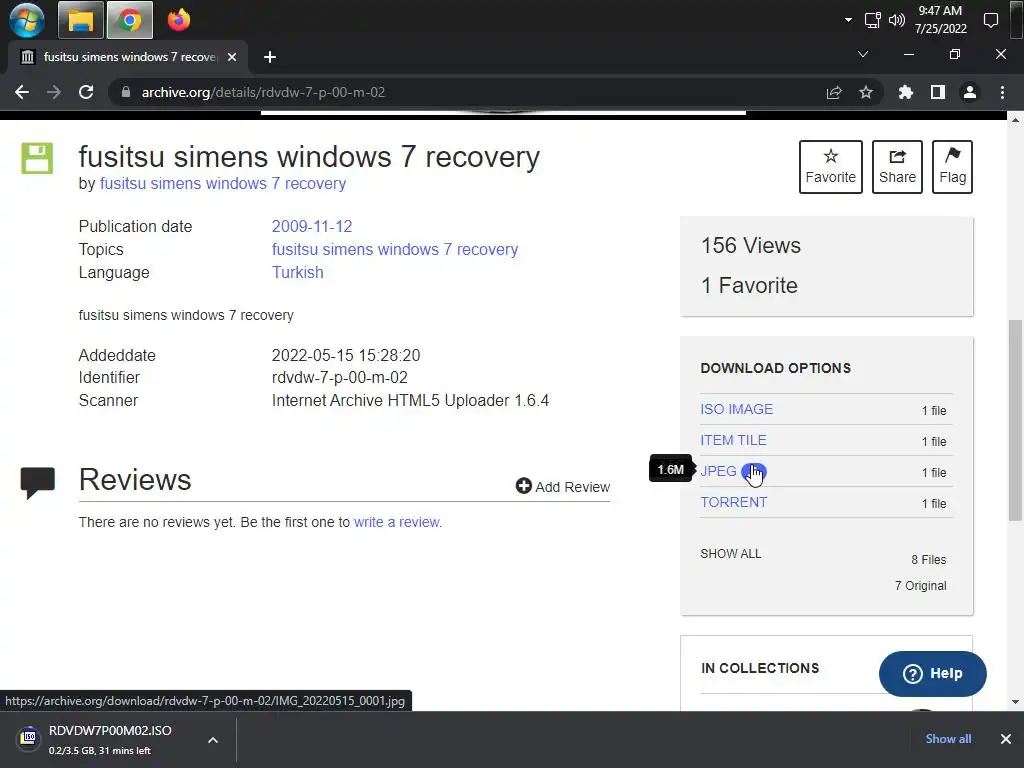The height and width of the screenshot is (768, 1024).
Task: Click the download progress 0.2/3.5 GB text
Action: (x=99, y=751)
